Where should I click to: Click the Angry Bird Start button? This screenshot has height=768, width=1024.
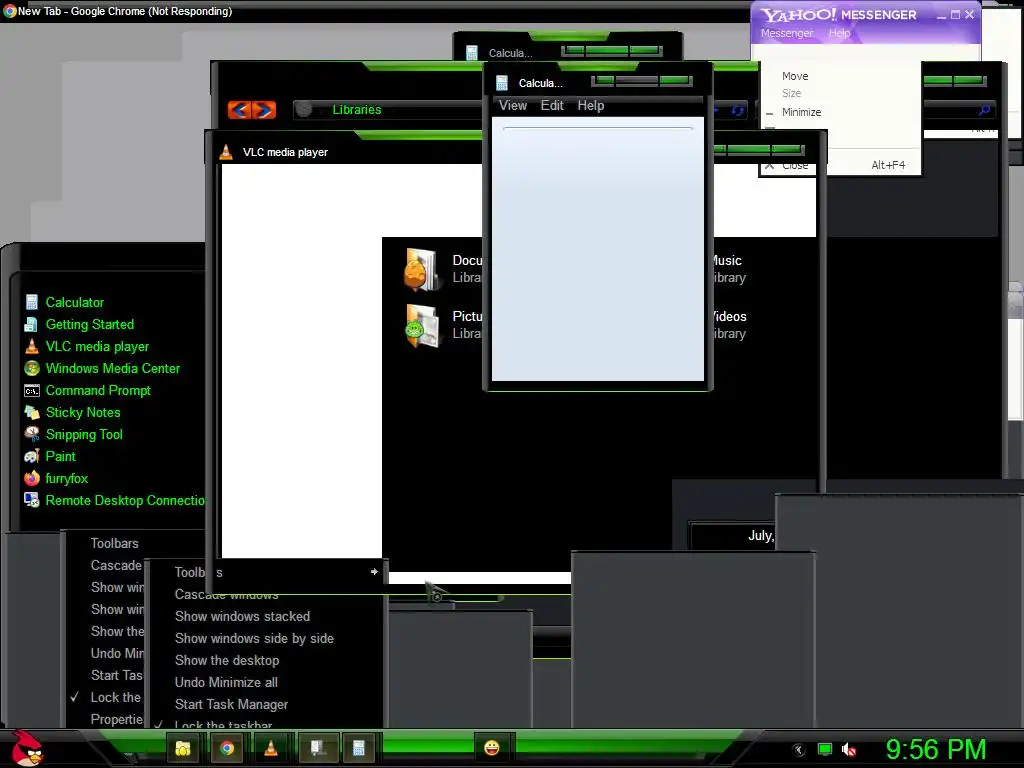click(x=26, y=748)
